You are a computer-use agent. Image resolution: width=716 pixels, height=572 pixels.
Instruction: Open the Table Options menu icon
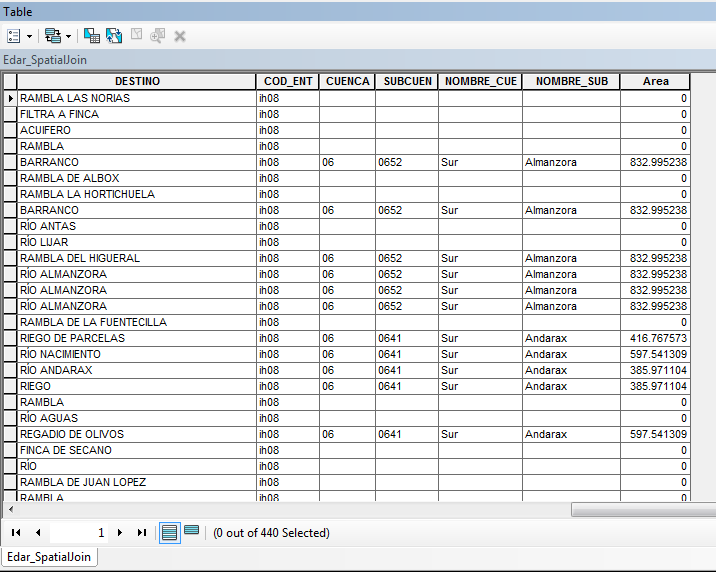pos(14,36)
